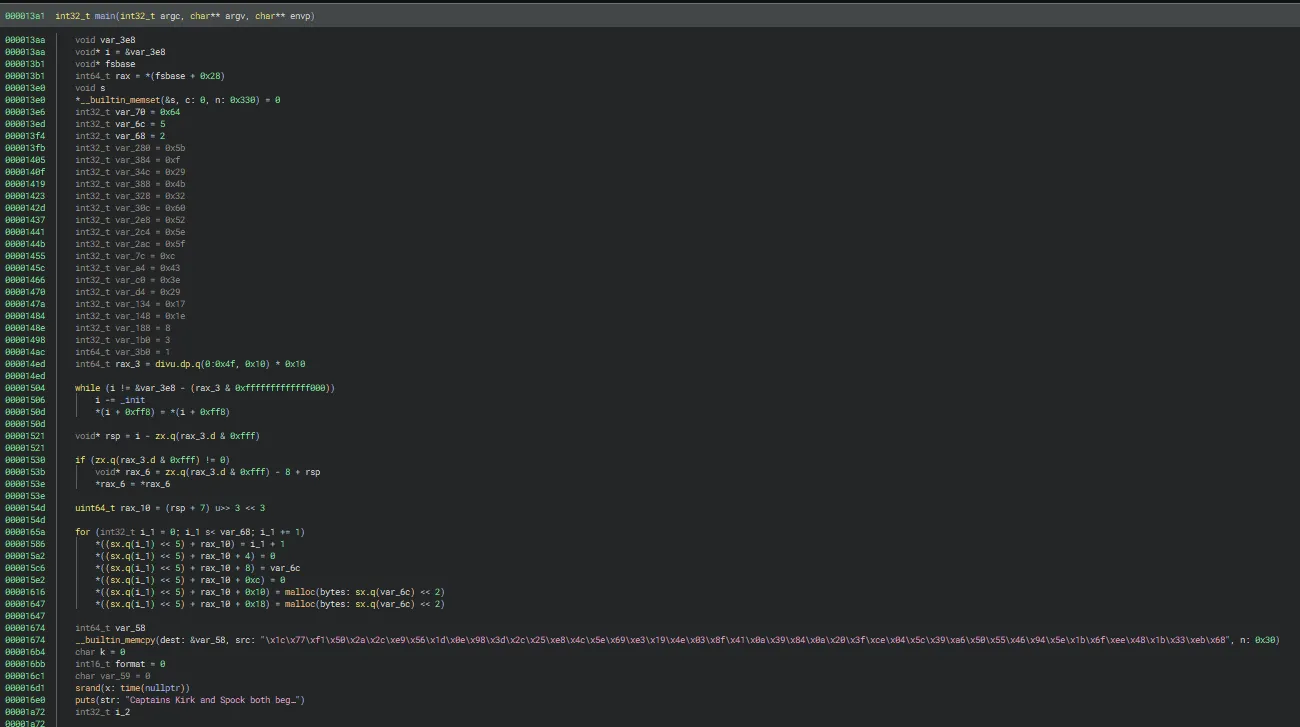
Task: Select the 'void* fsbase' declaration
Action: click(x=105, y=64)
